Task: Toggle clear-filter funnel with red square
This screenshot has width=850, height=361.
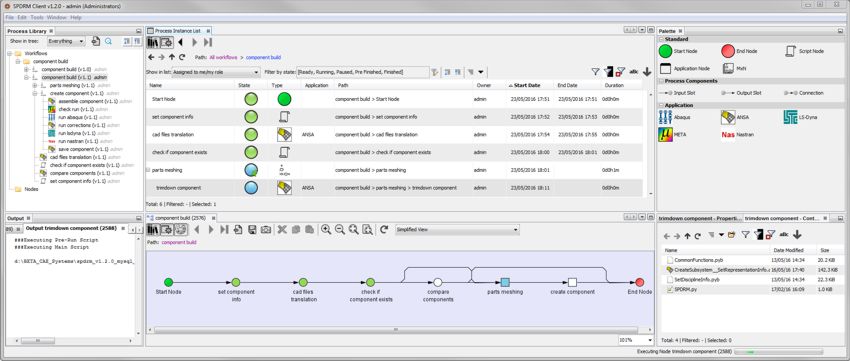Action: (x=621, y=72)
